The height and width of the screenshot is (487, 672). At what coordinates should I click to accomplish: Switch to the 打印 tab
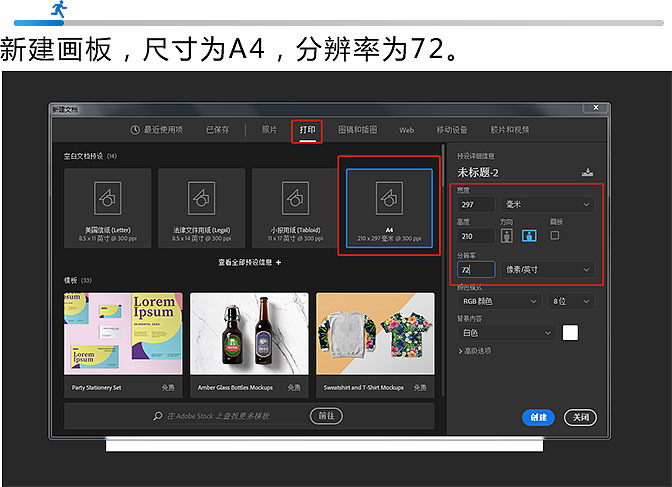[307, 130]
